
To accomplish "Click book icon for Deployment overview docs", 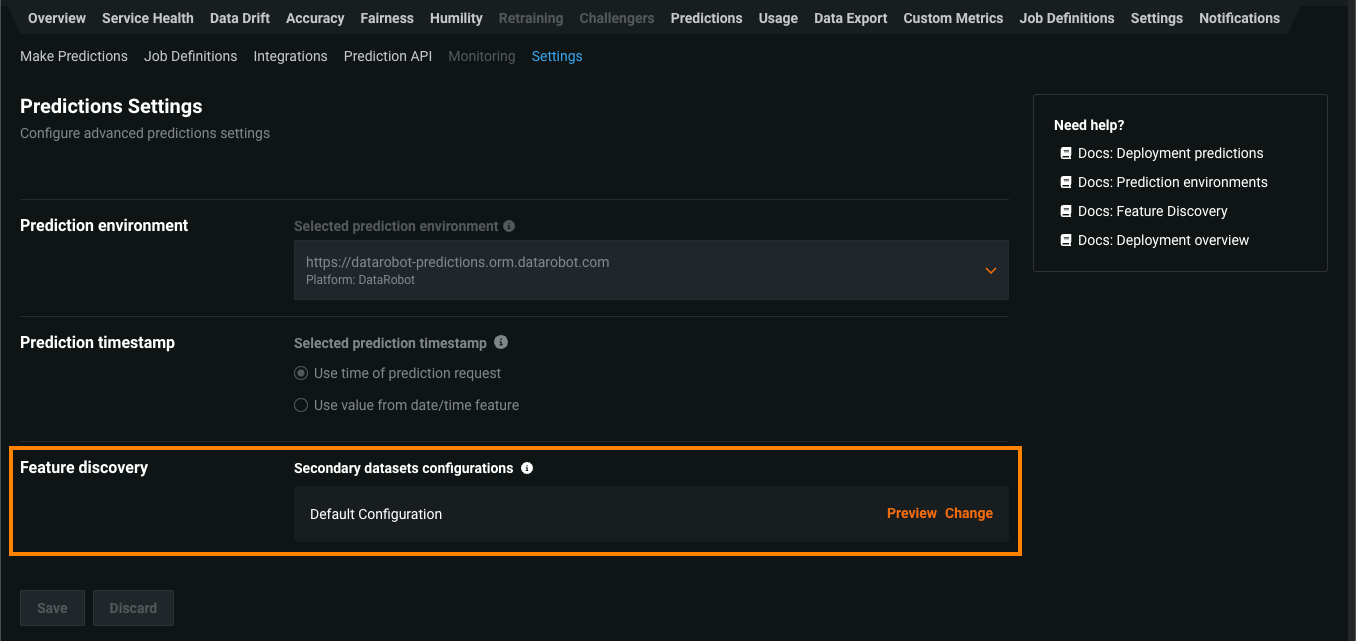I will (1066, 240).
